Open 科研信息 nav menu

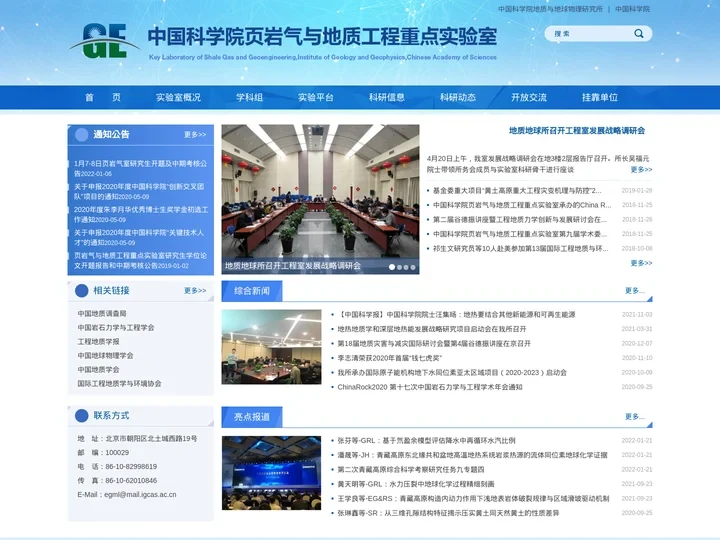tap(387, 97)
